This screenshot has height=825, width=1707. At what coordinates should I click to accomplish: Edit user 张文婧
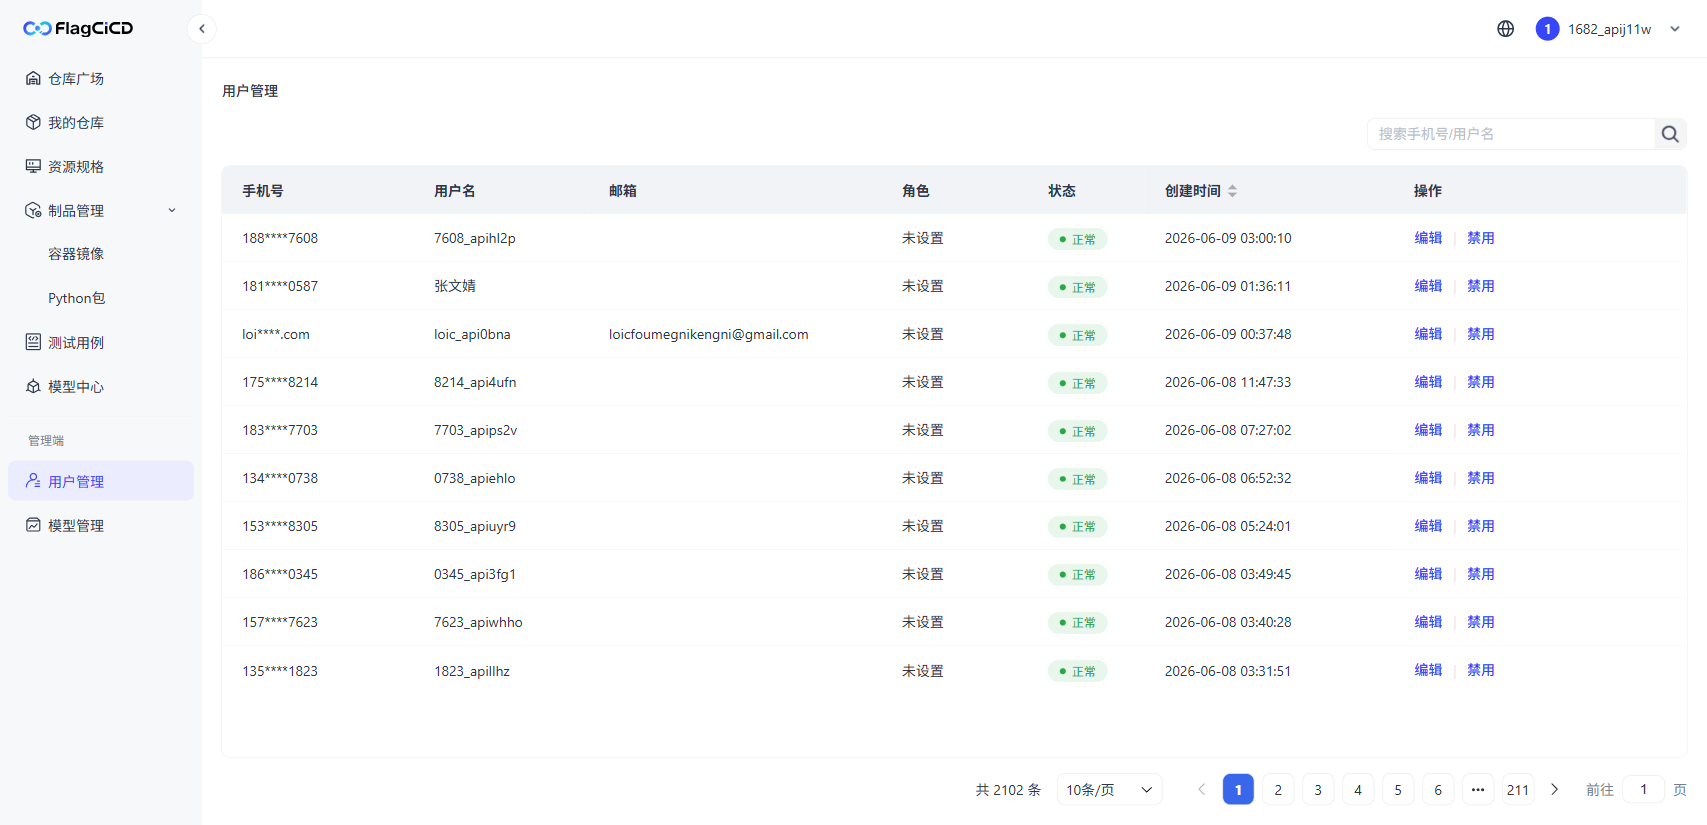(x=1428, y=286)
